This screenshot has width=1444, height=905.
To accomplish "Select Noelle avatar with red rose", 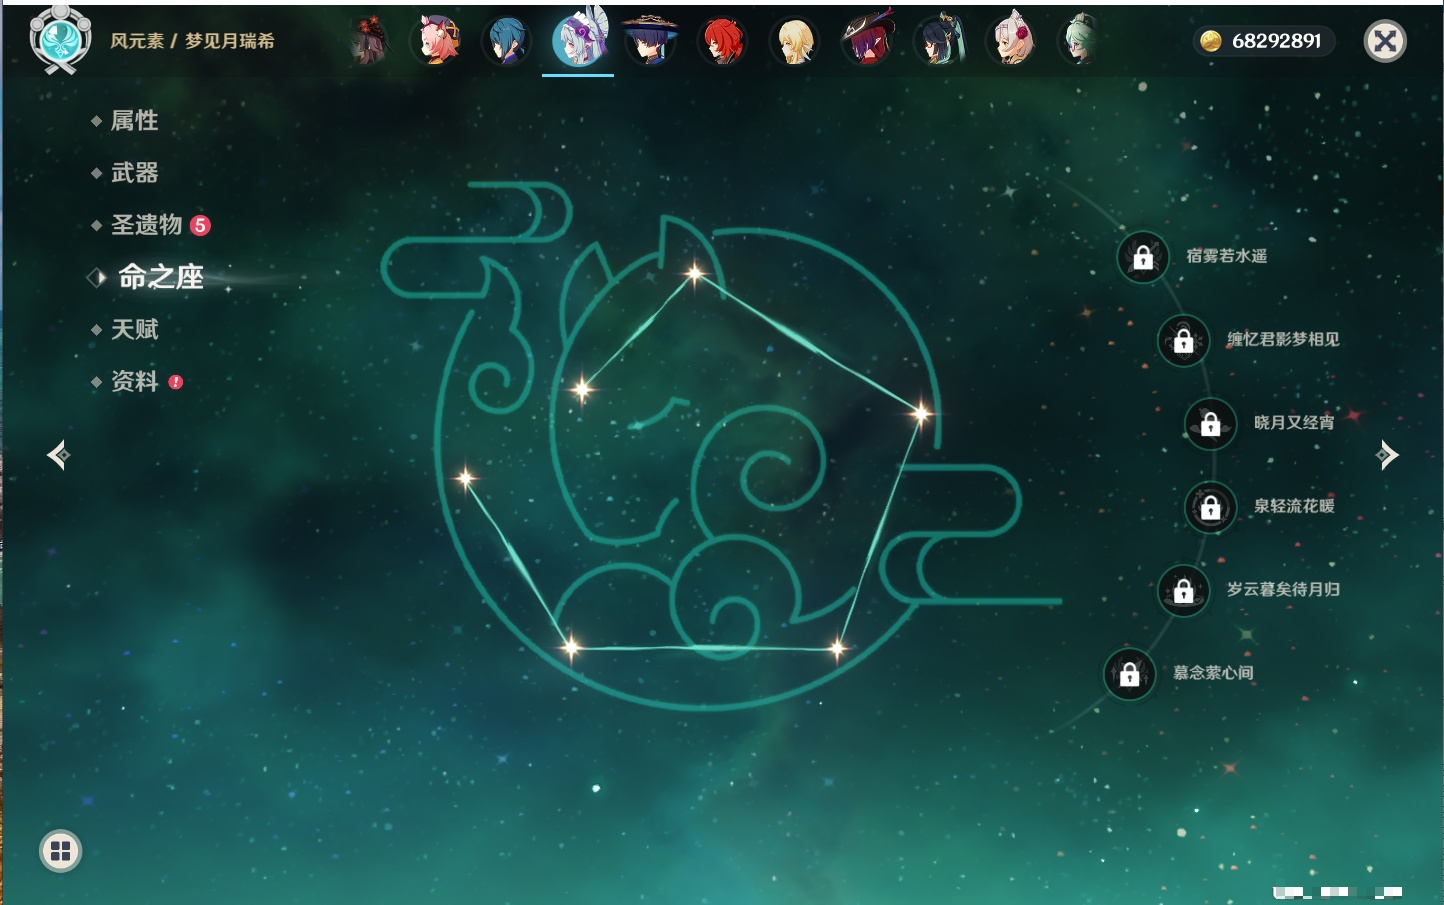I will coord(1011,41).
